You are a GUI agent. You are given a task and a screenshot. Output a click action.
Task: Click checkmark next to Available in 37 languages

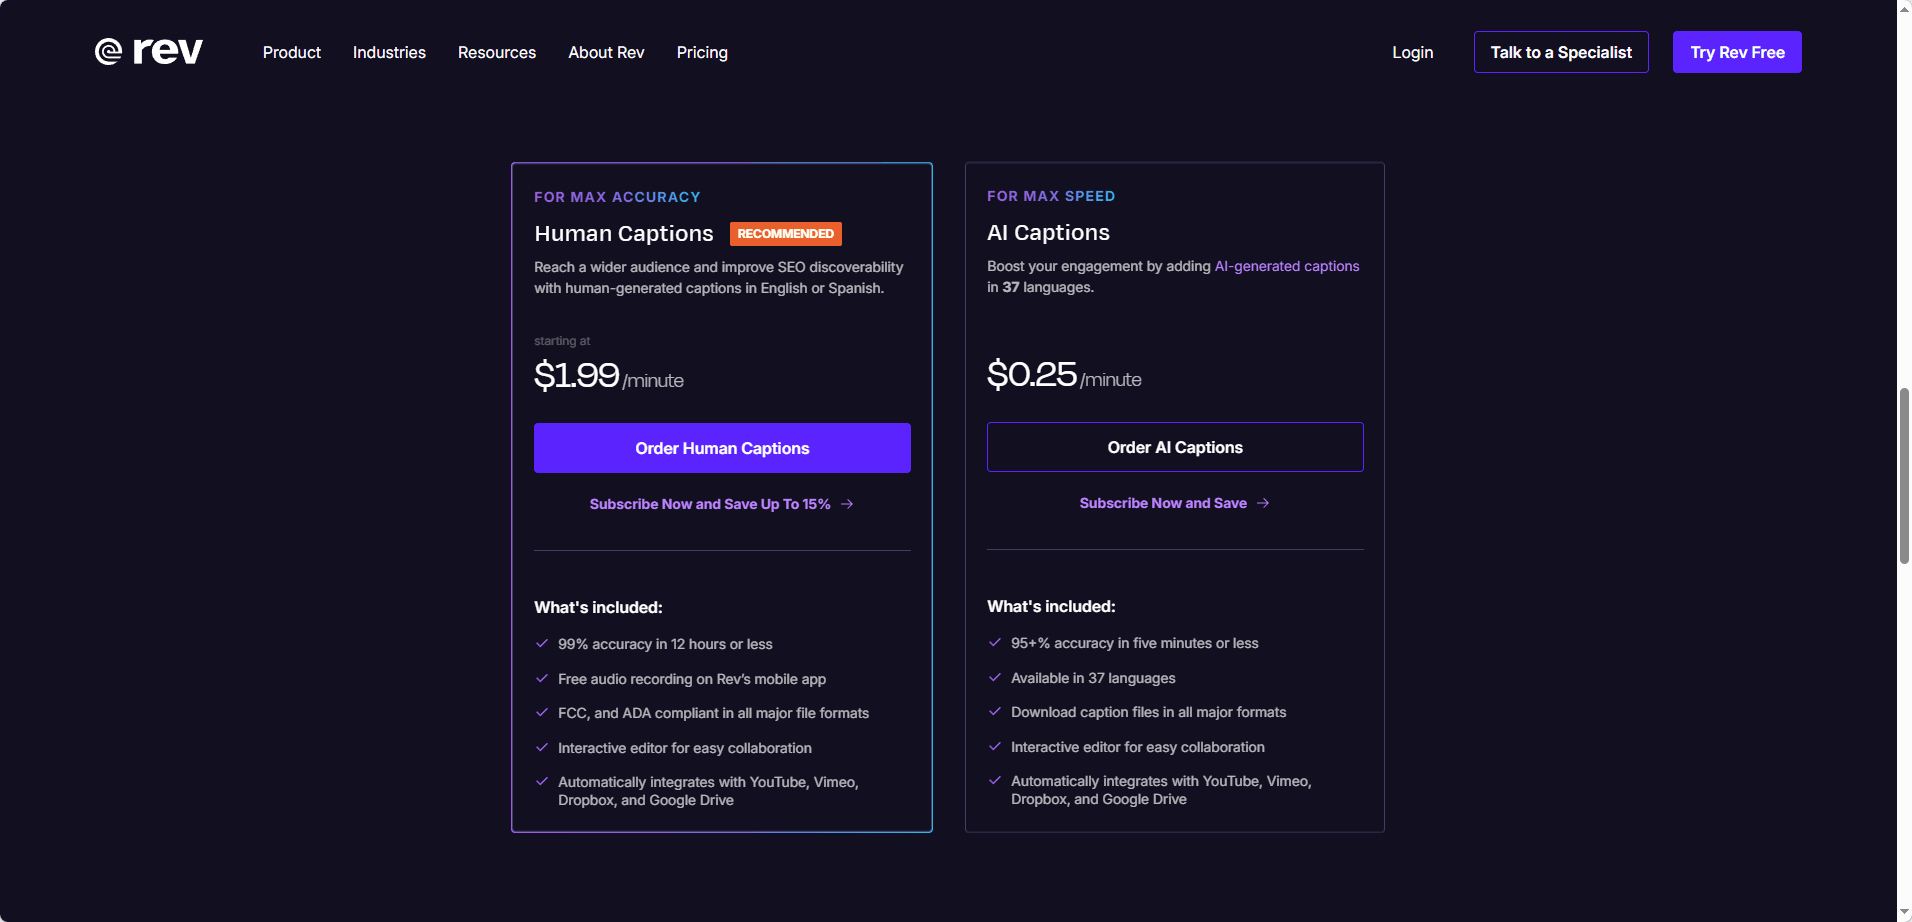coord(995,678)
